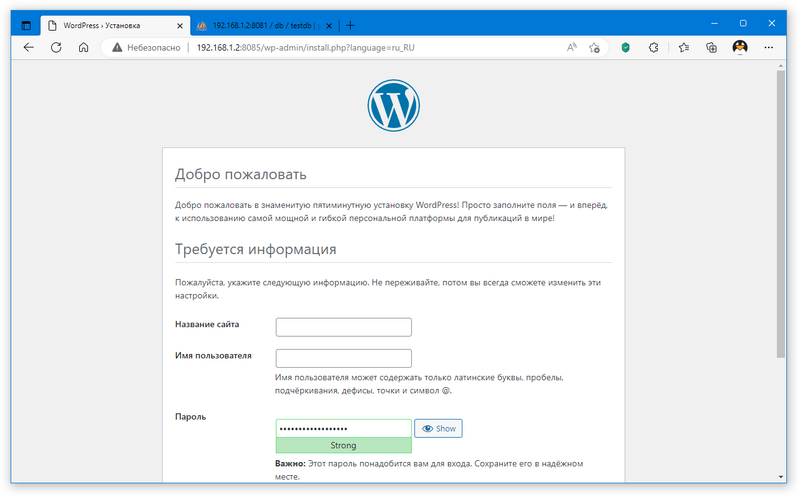Reload the page with the refresh icon
Screen dimensions: 800x496
point(56,47)
